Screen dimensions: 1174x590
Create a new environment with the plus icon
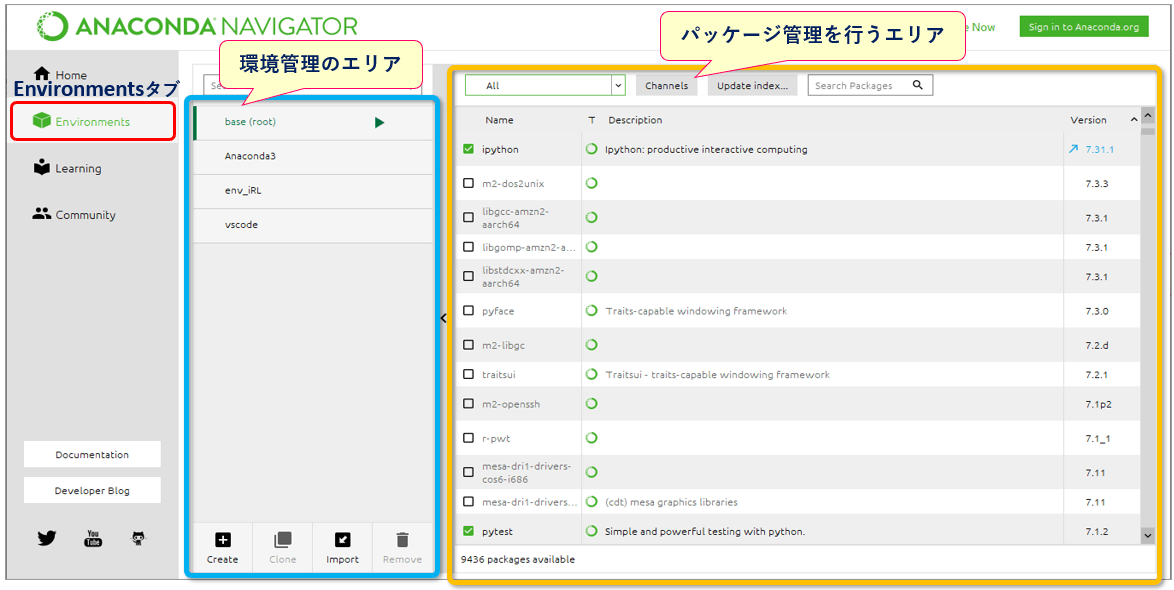click(222, 540)
